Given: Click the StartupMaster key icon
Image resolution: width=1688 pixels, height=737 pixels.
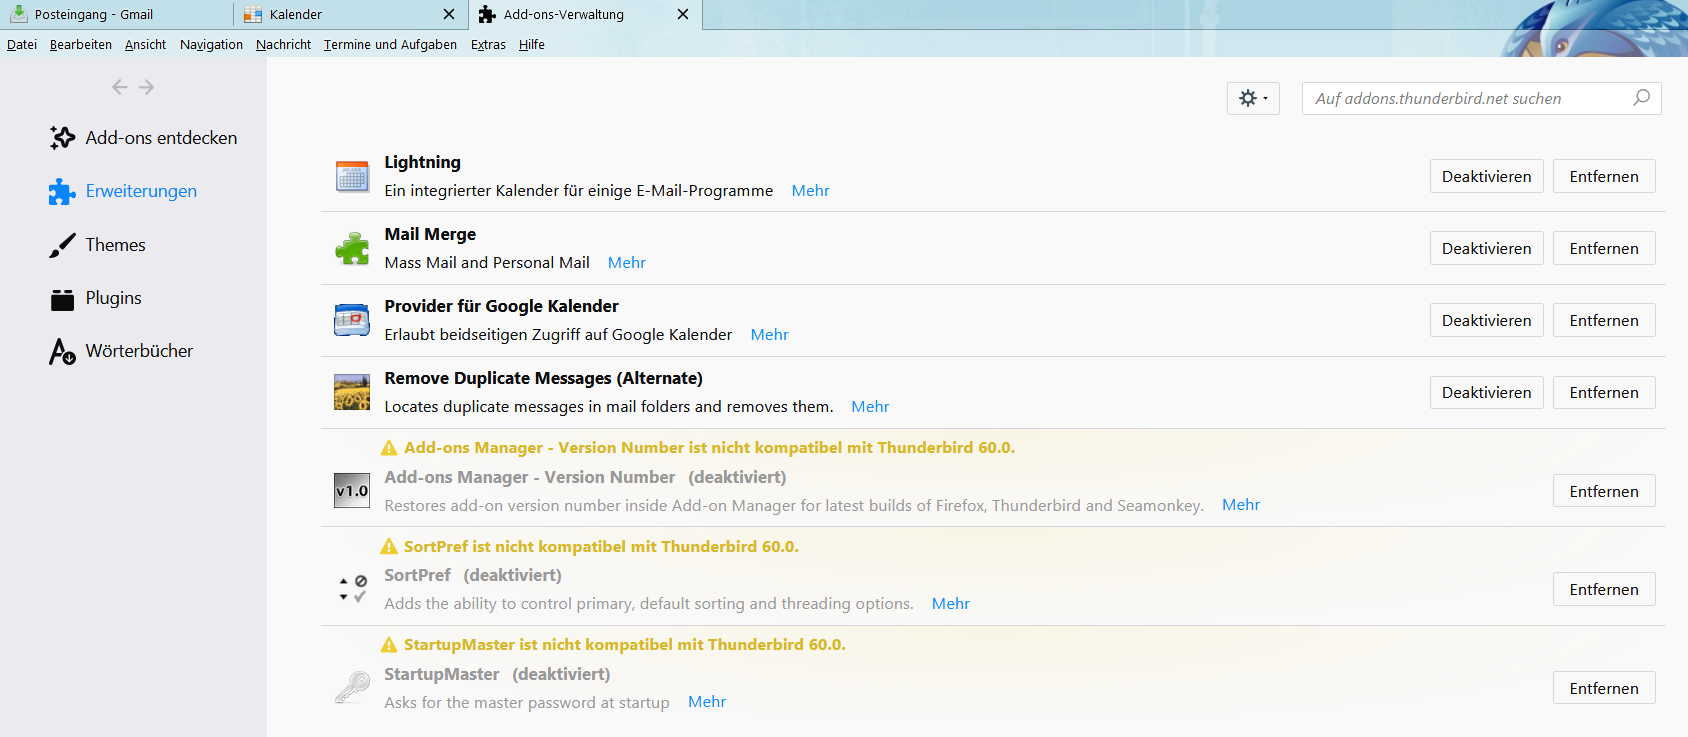Looking at the screenshot, I should pyautogui.click(x=352, y=688).
